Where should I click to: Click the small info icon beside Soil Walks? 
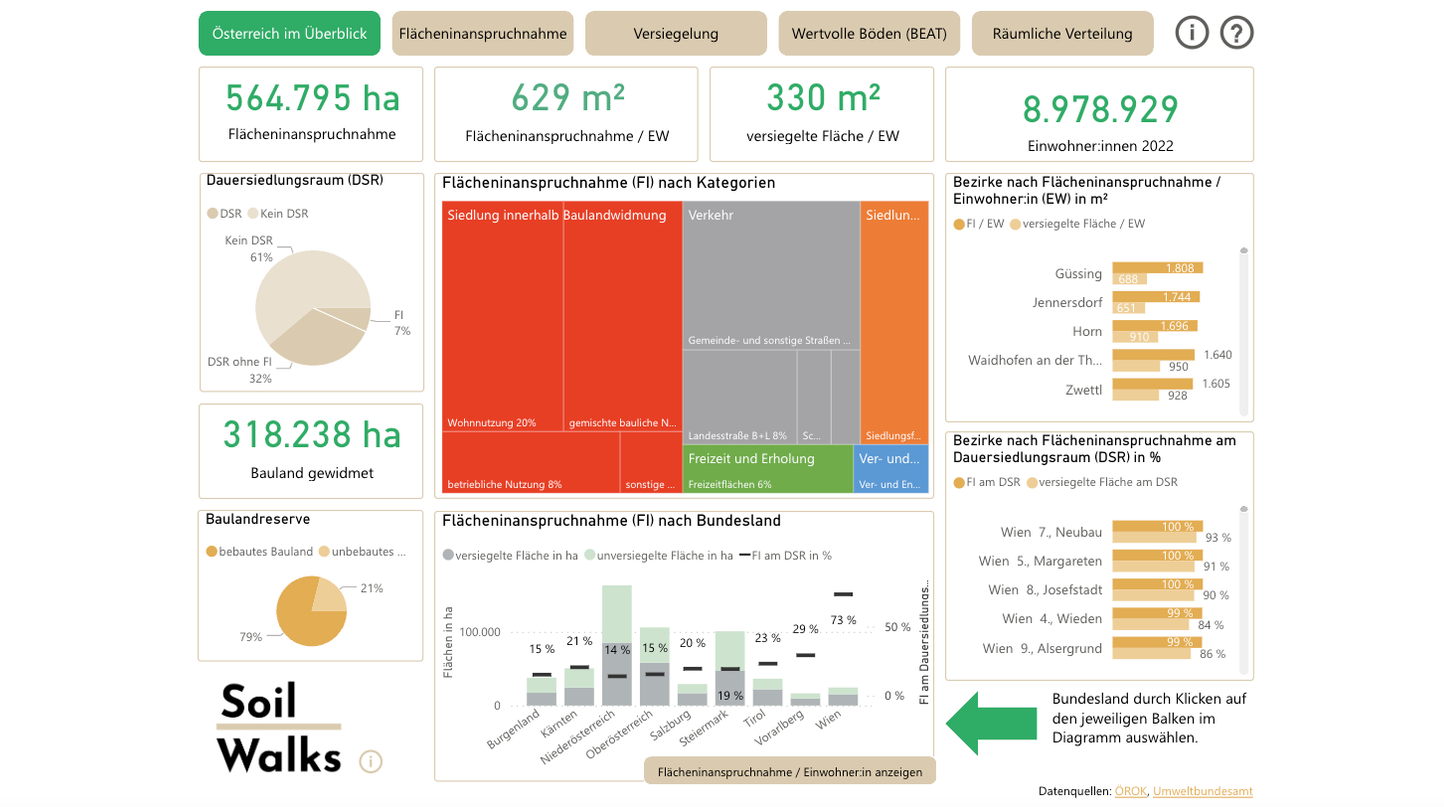coord(370,762)
